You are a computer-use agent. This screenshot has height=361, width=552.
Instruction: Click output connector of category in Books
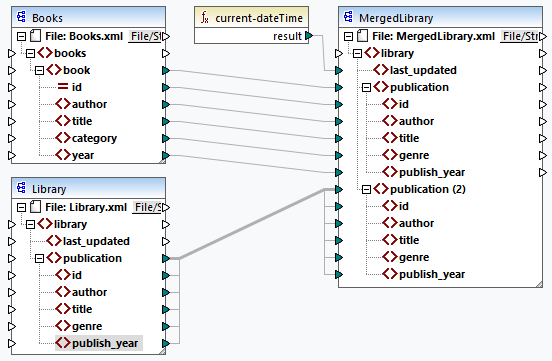pyautogui.click(x=166, y=138)
